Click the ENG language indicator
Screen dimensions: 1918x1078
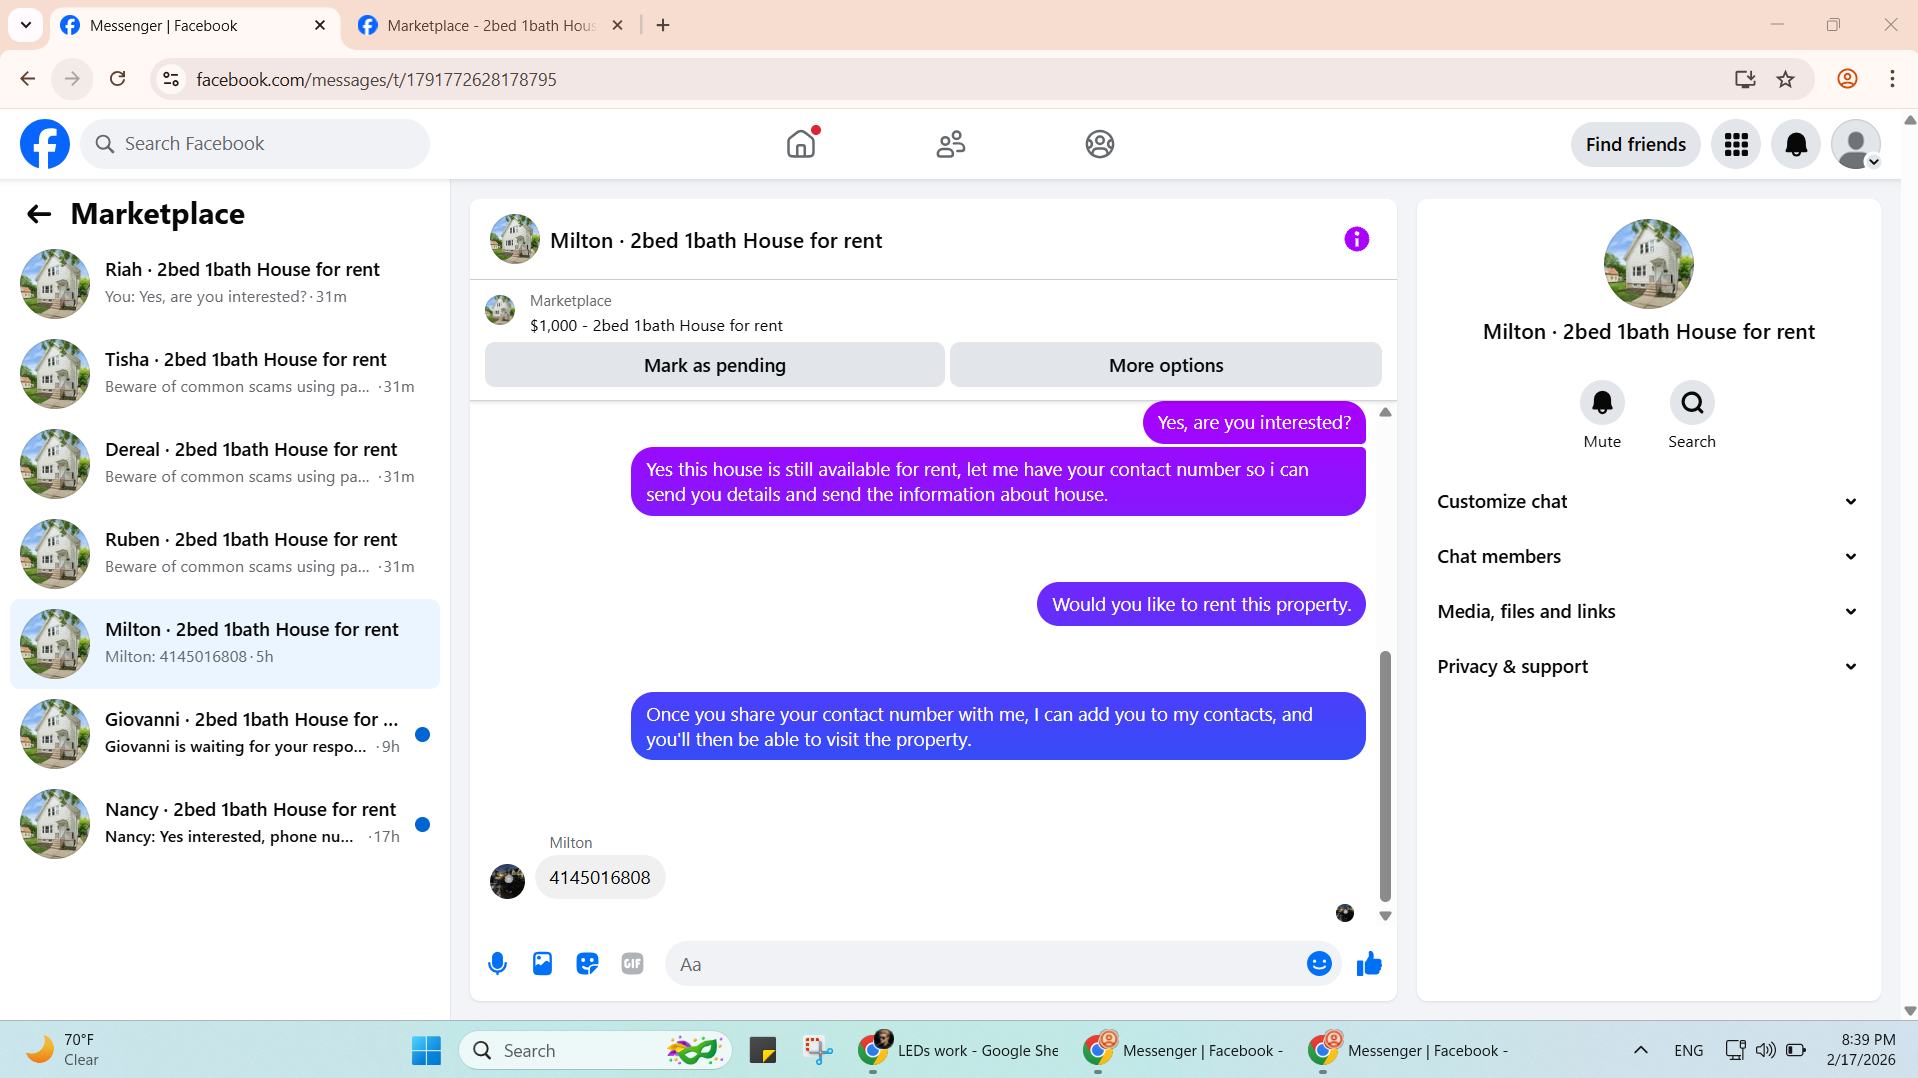pos(1688,1050)
